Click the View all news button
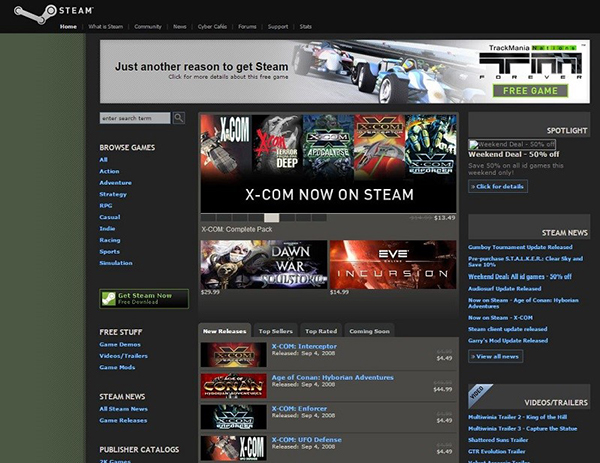Image resolution: width=600 pixels, height=463 pixels. [497, 356]
